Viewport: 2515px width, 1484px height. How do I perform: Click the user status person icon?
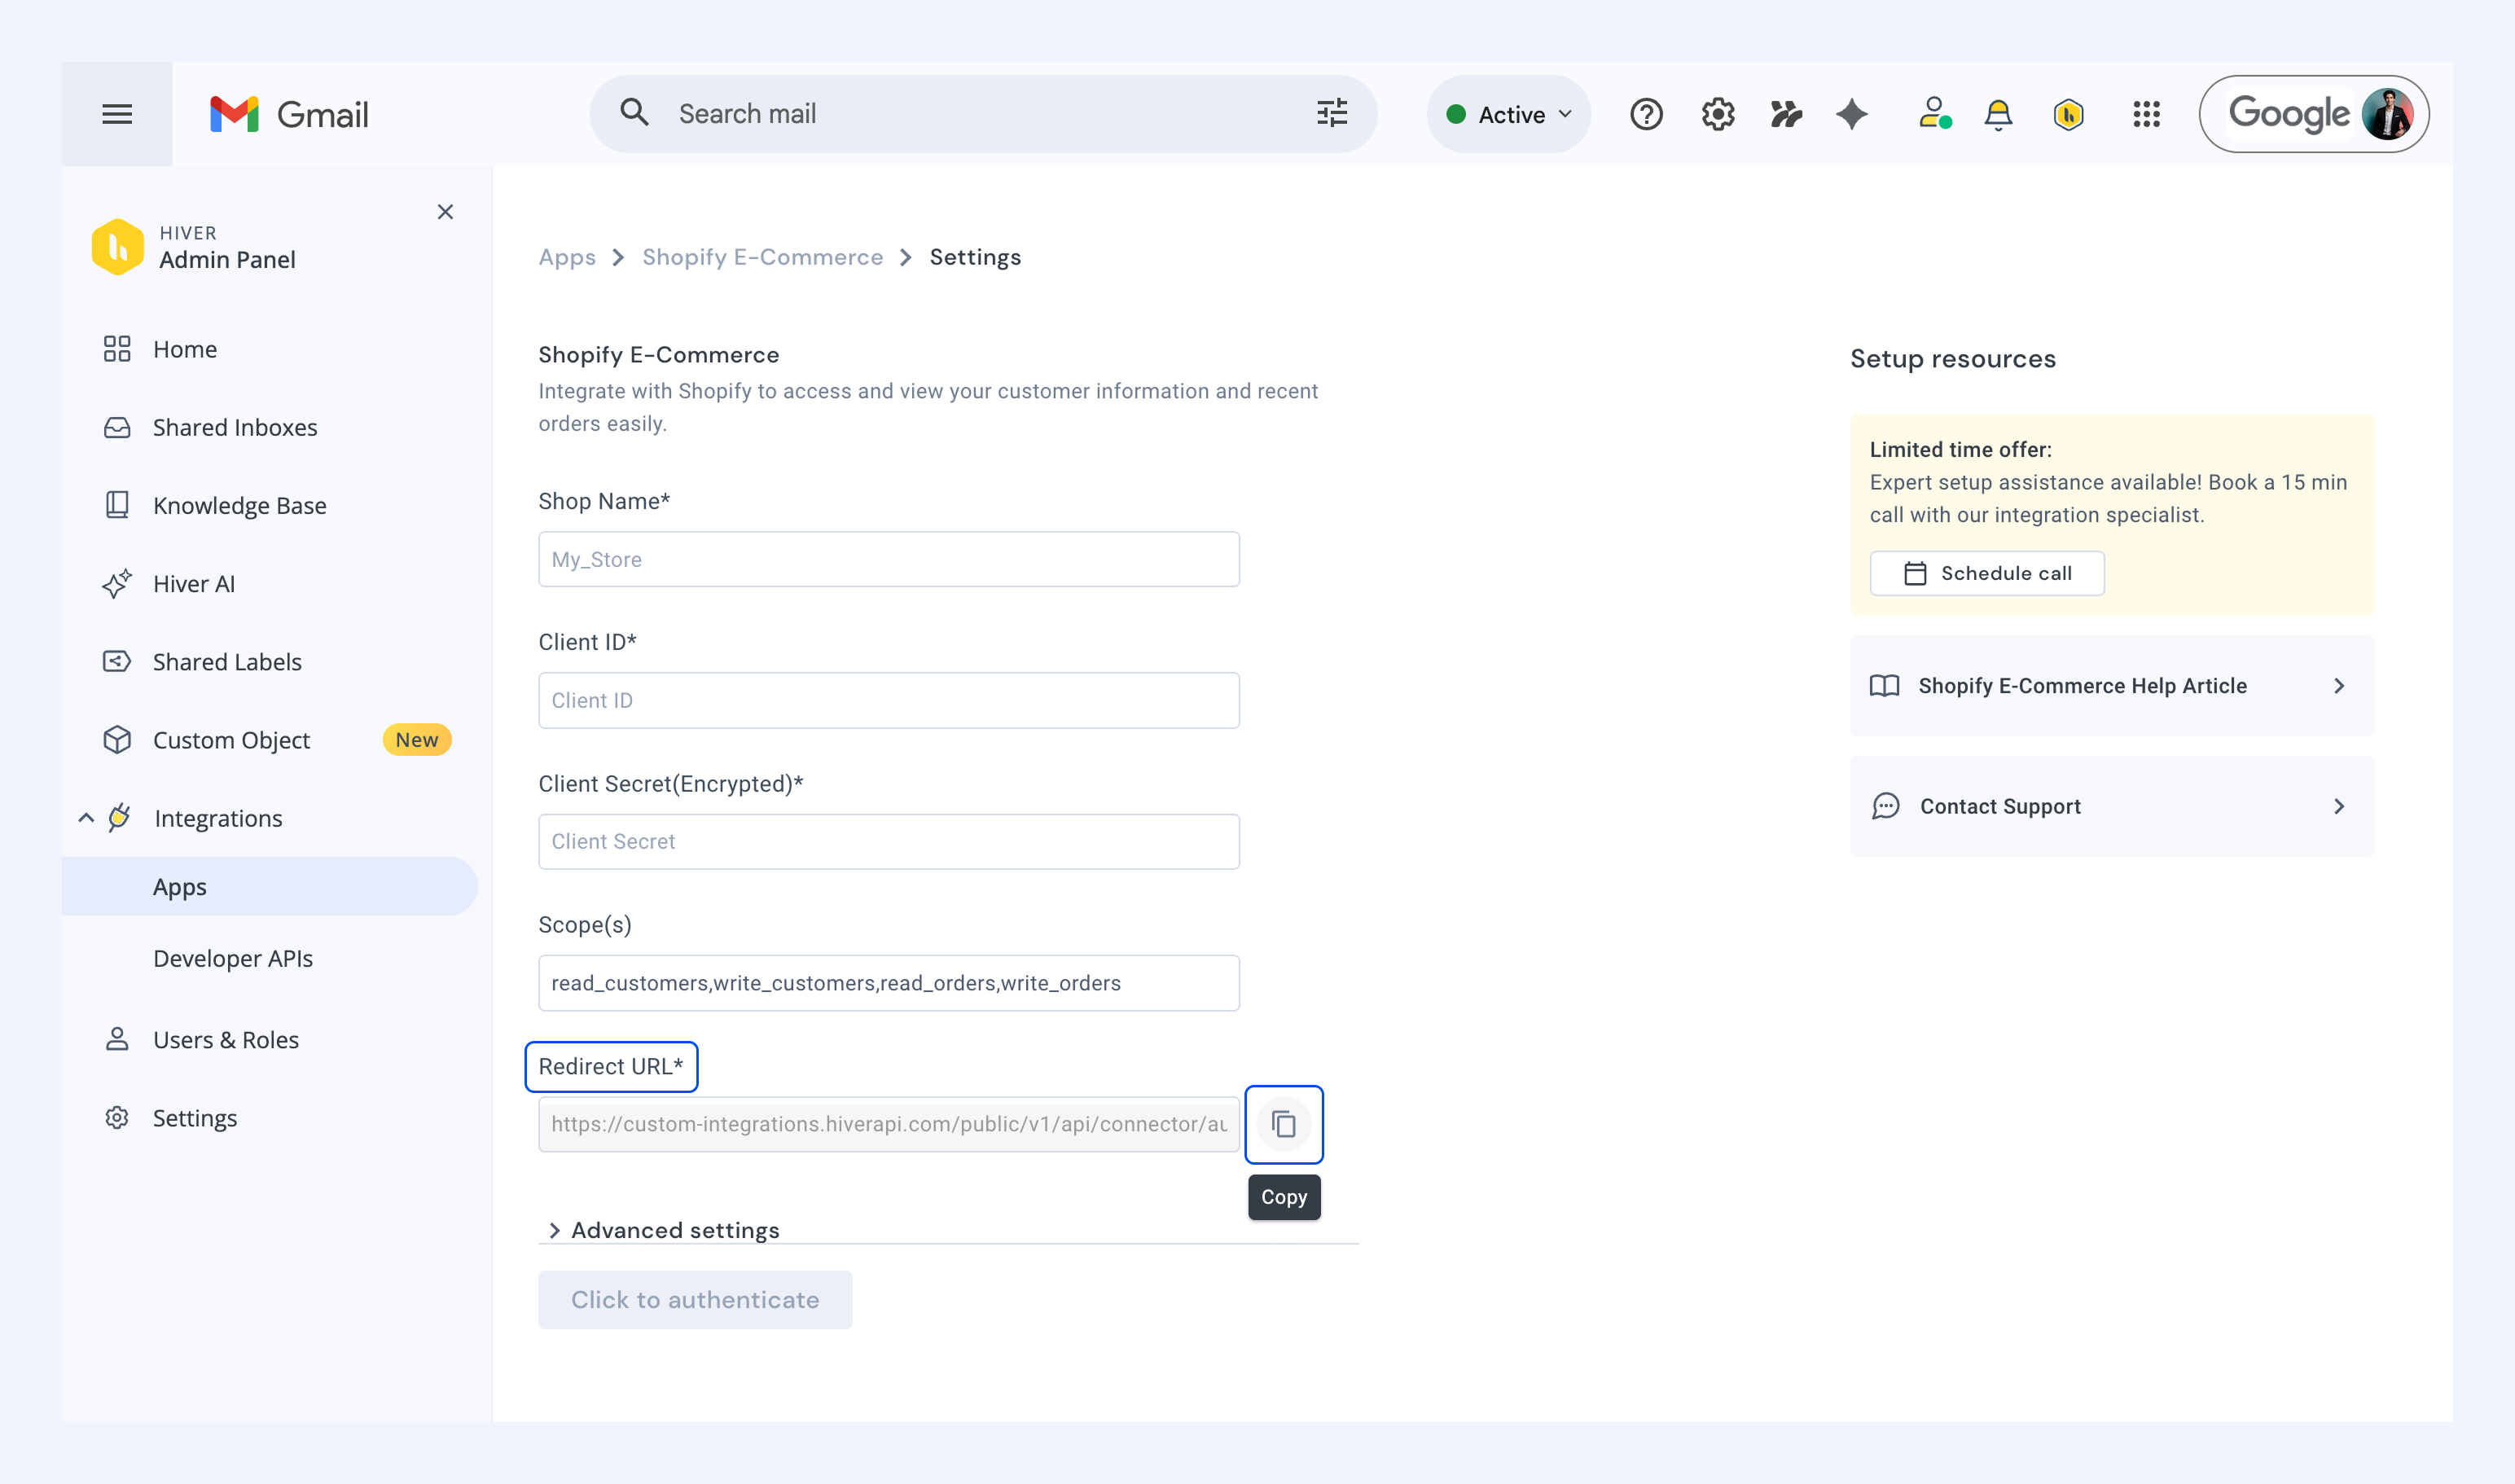pos(1934,113)
